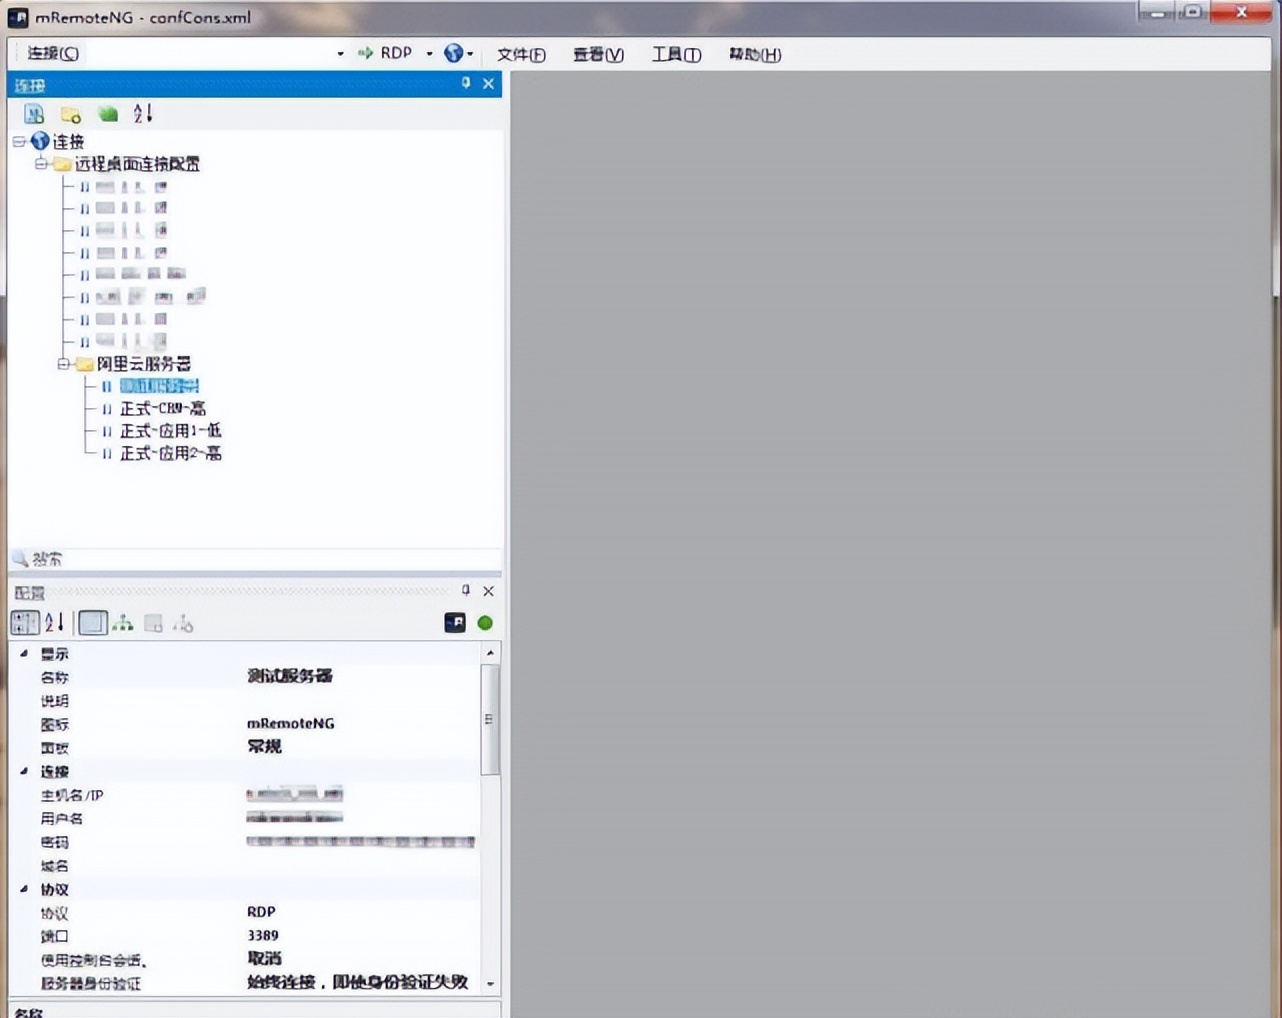Open the RDP protocol dropdown on the quick connect bar
The image size is (1282, 1018).
(428, 53)
